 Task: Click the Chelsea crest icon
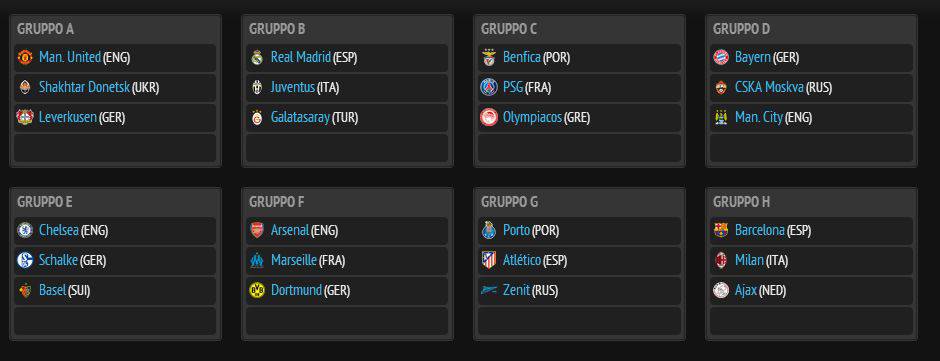point(25,230)
